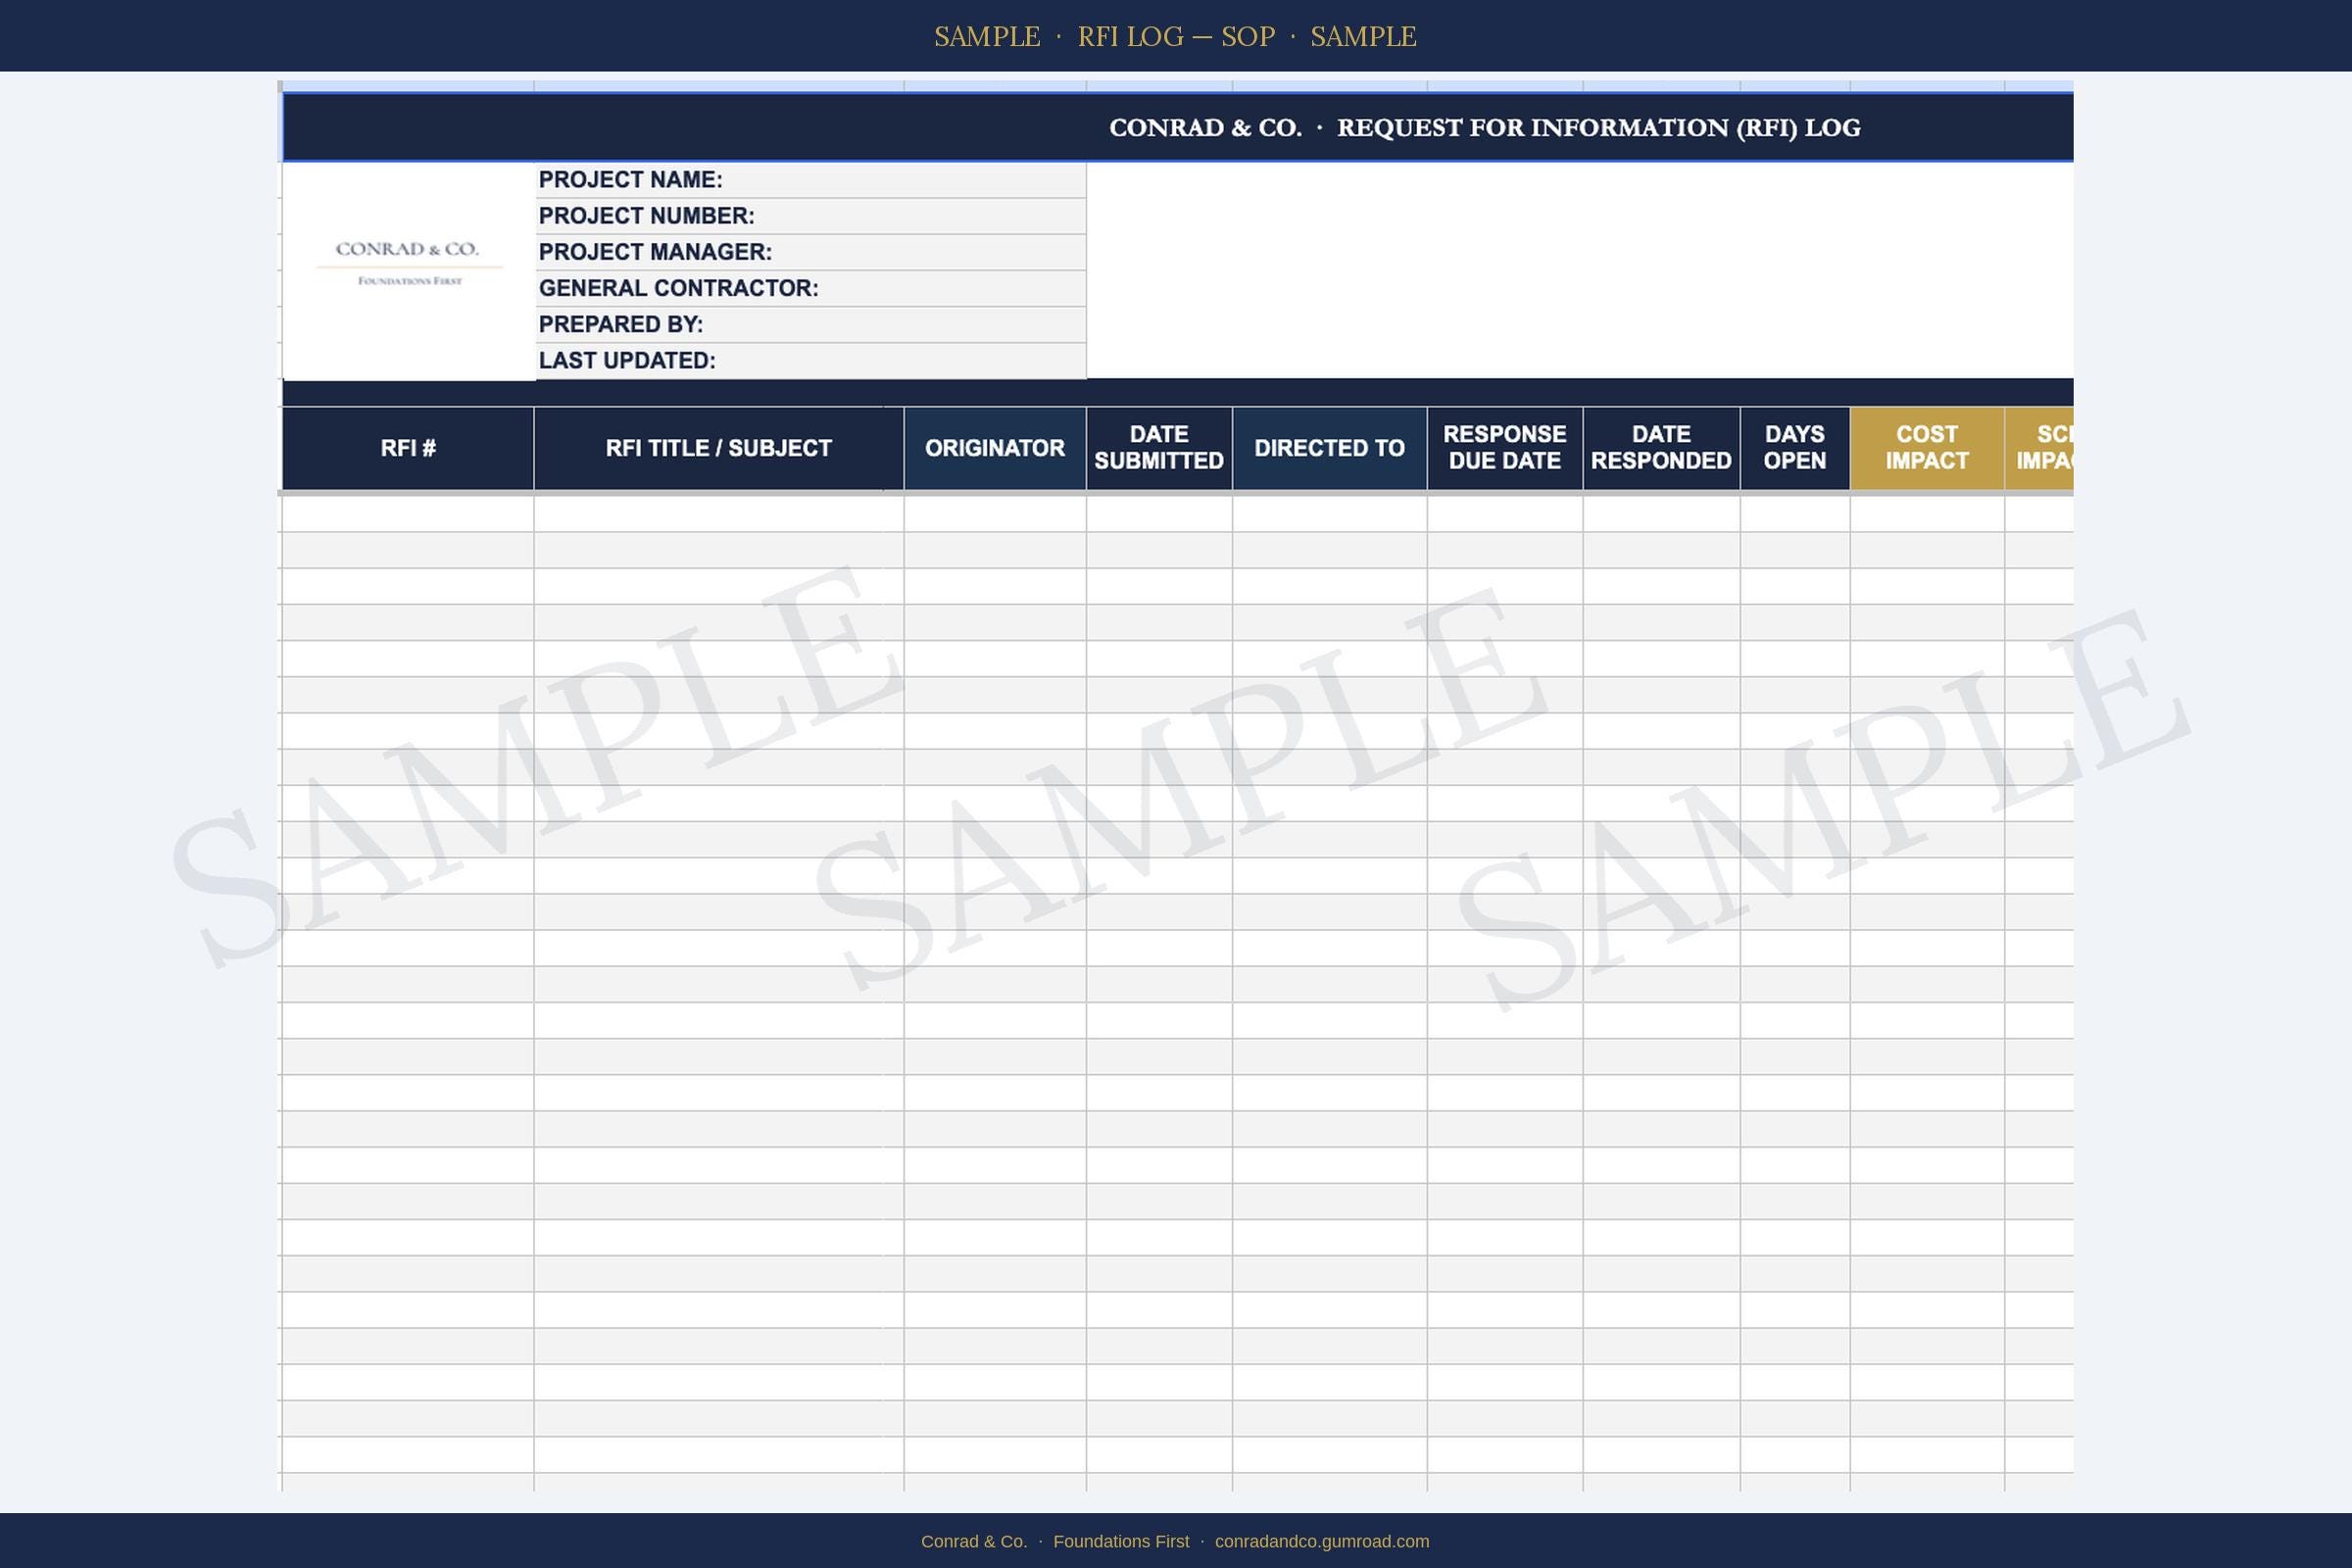
Task: Click the ORIGINATOR column header
Action: pyautogui.click(x=995, y=448)
